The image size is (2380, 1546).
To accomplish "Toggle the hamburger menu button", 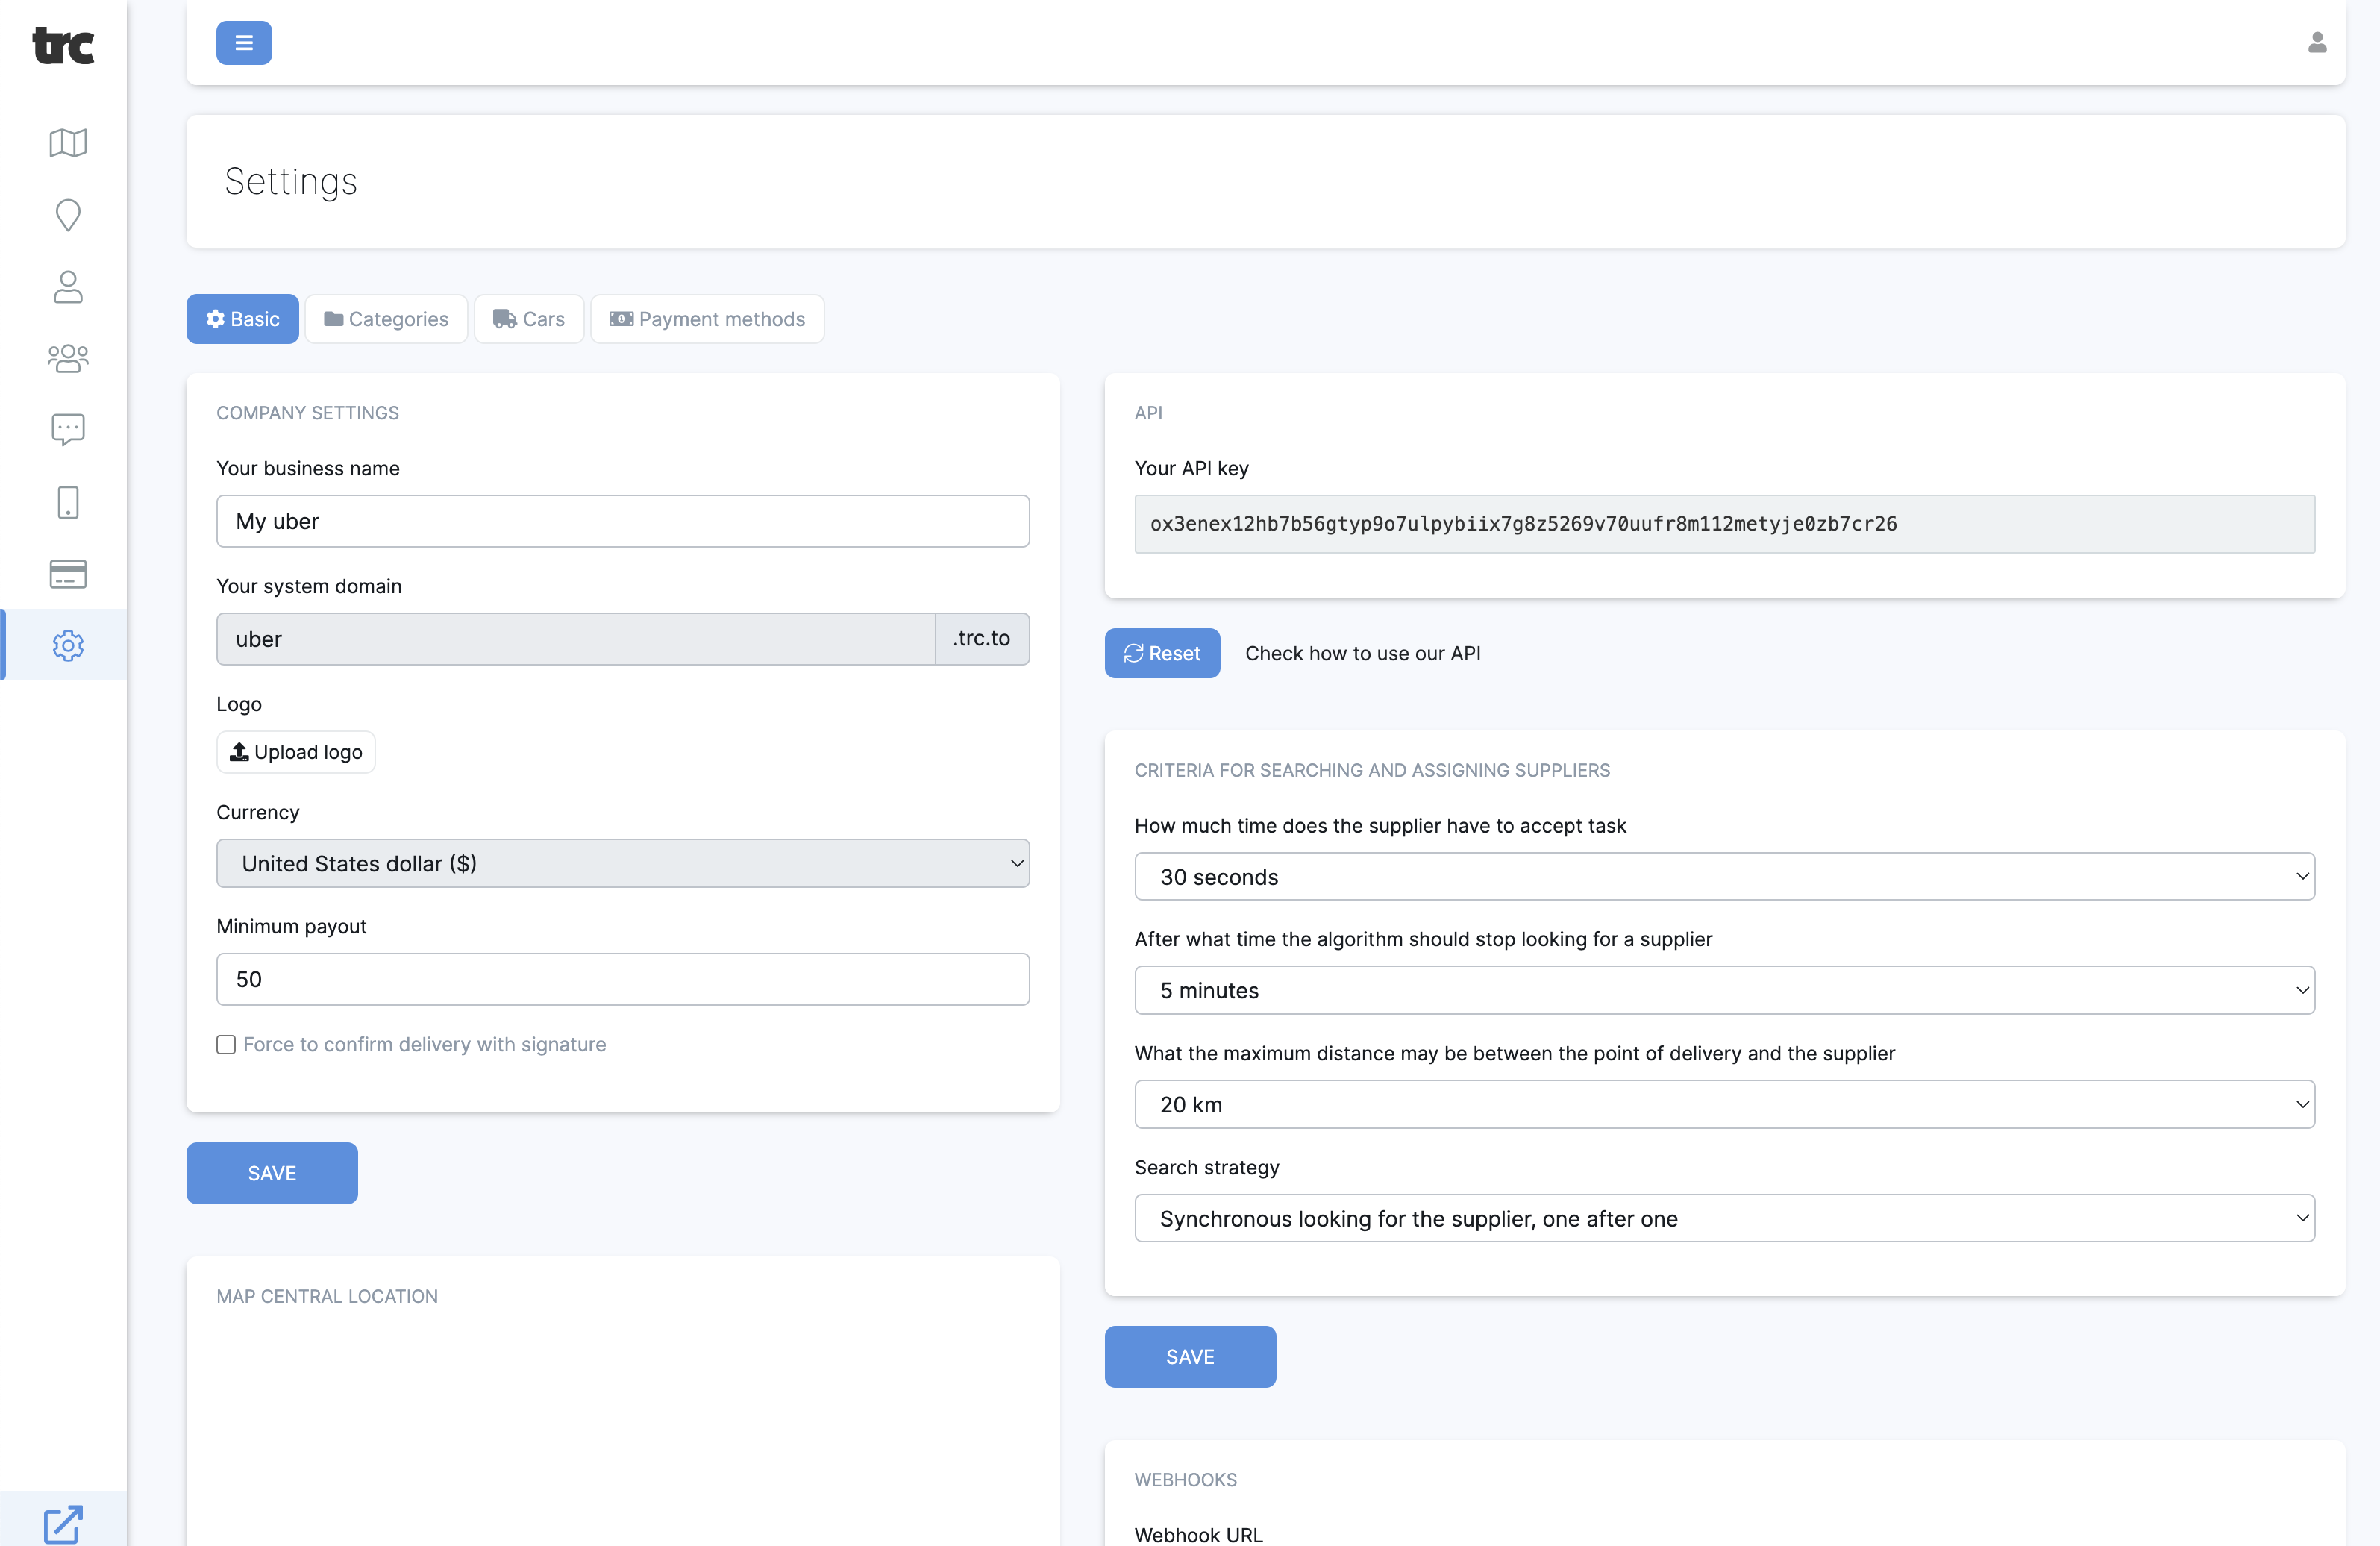I will (244, 43).
